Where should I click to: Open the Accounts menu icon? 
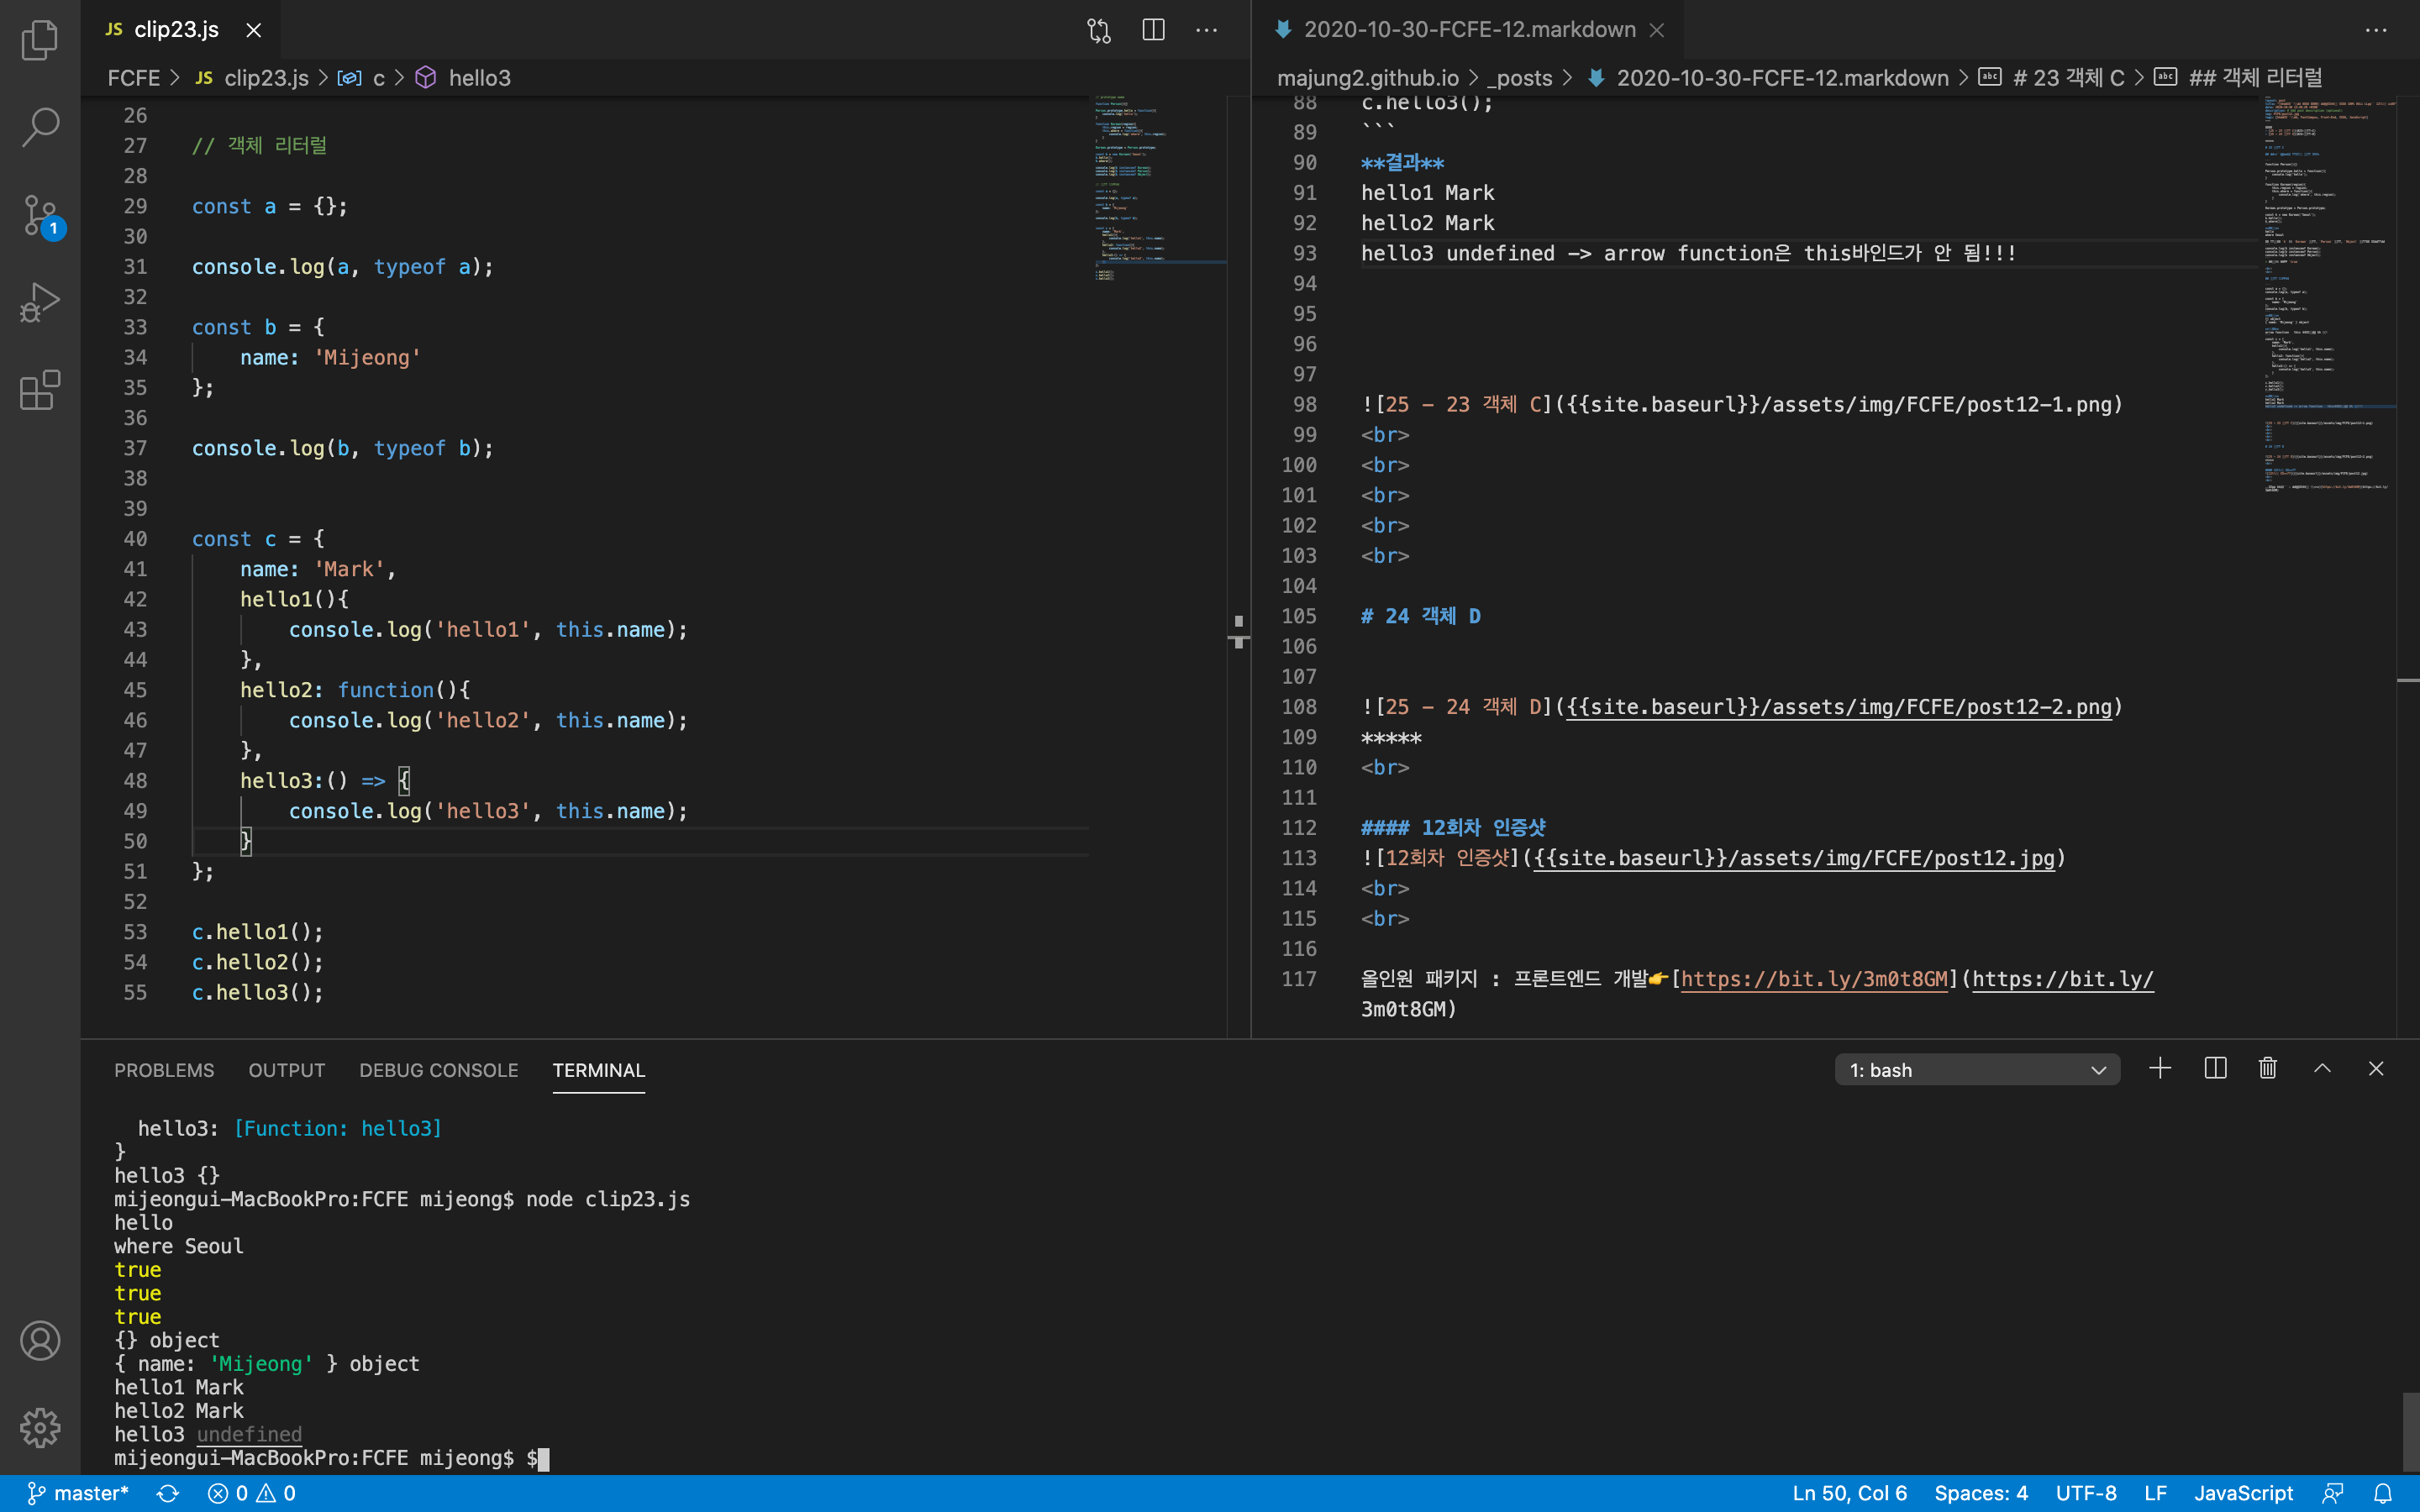click(x=40, y=1340)
